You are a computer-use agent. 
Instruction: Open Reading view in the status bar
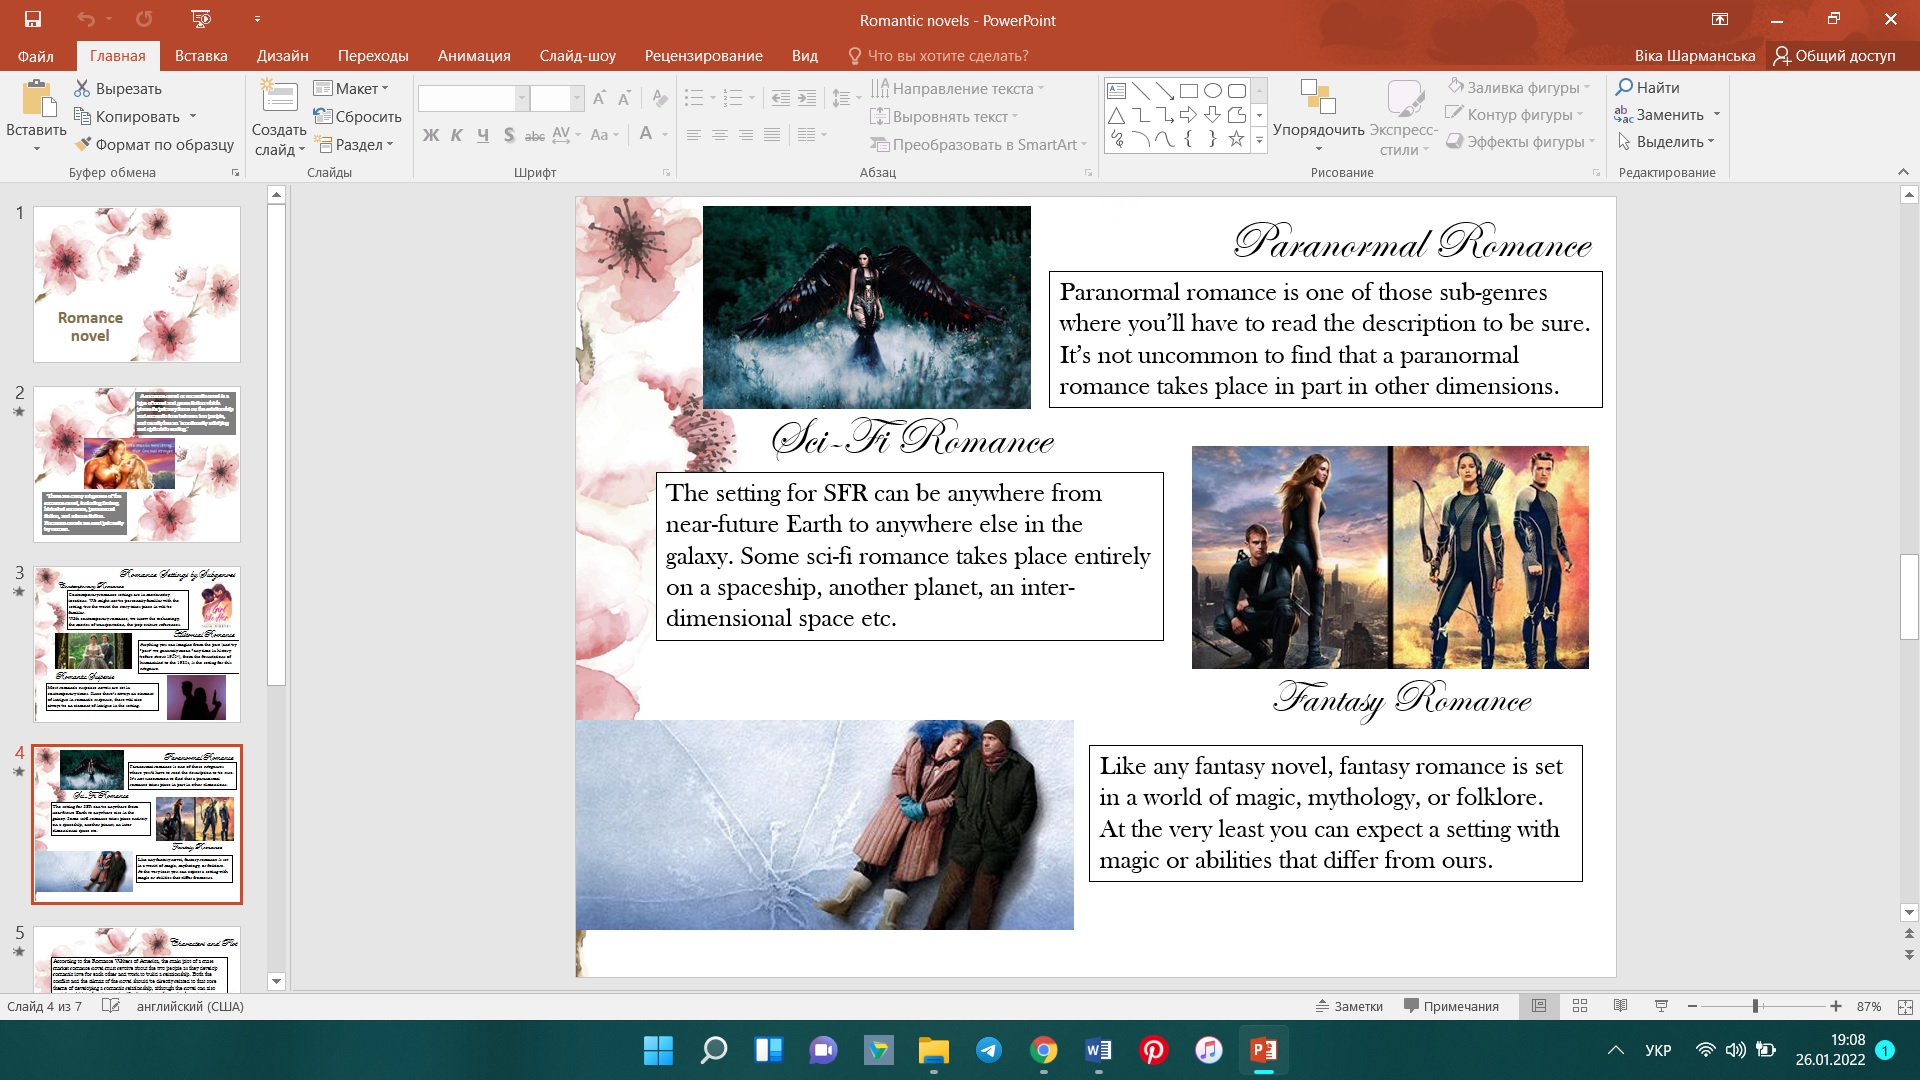(1621, 1006)
